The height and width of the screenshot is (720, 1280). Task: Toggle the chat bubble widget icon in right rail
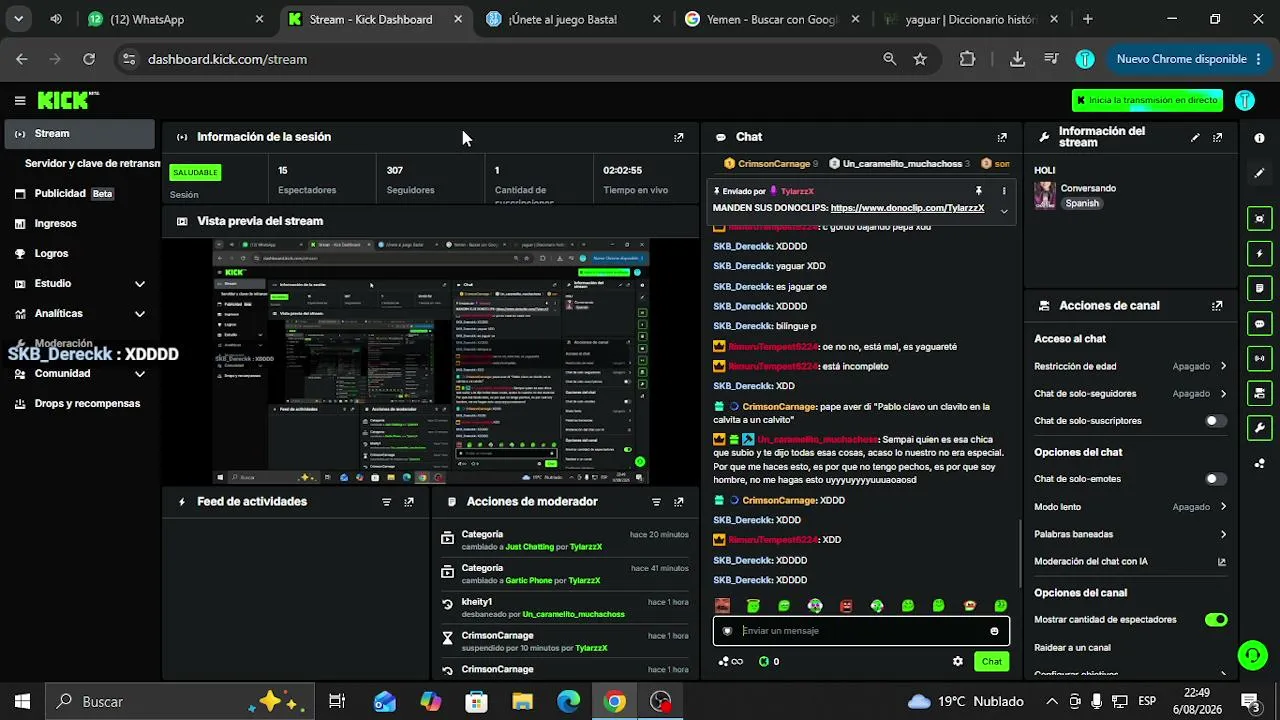point(1259,323)
